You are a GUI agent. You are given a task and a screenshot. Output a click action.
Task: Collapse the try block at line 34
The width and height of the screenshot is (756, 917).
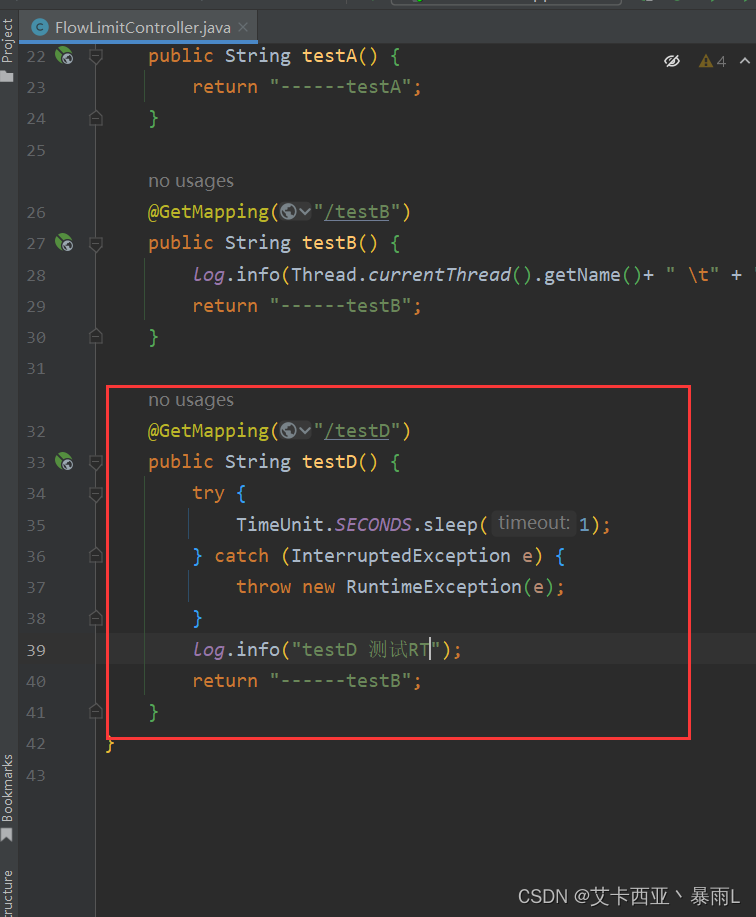[96, 494]
